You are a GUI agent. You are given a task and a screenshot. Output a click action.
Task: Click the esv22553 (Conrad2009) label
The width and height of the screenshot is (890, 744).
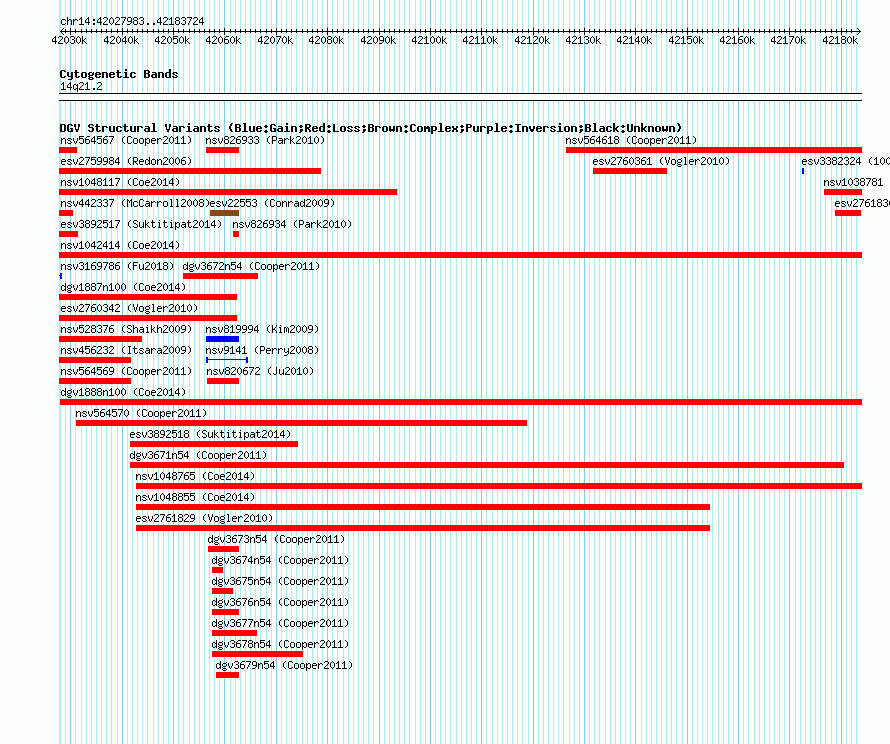(272, 203)
